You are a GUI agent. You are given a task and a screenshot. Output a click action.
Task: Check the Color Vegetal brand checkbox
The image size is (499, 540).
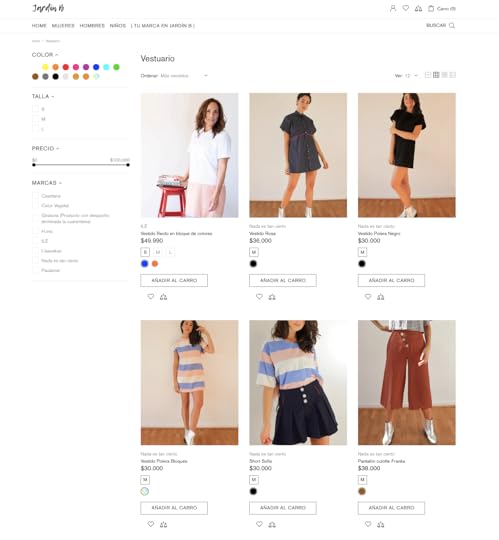tap(35, 206)
